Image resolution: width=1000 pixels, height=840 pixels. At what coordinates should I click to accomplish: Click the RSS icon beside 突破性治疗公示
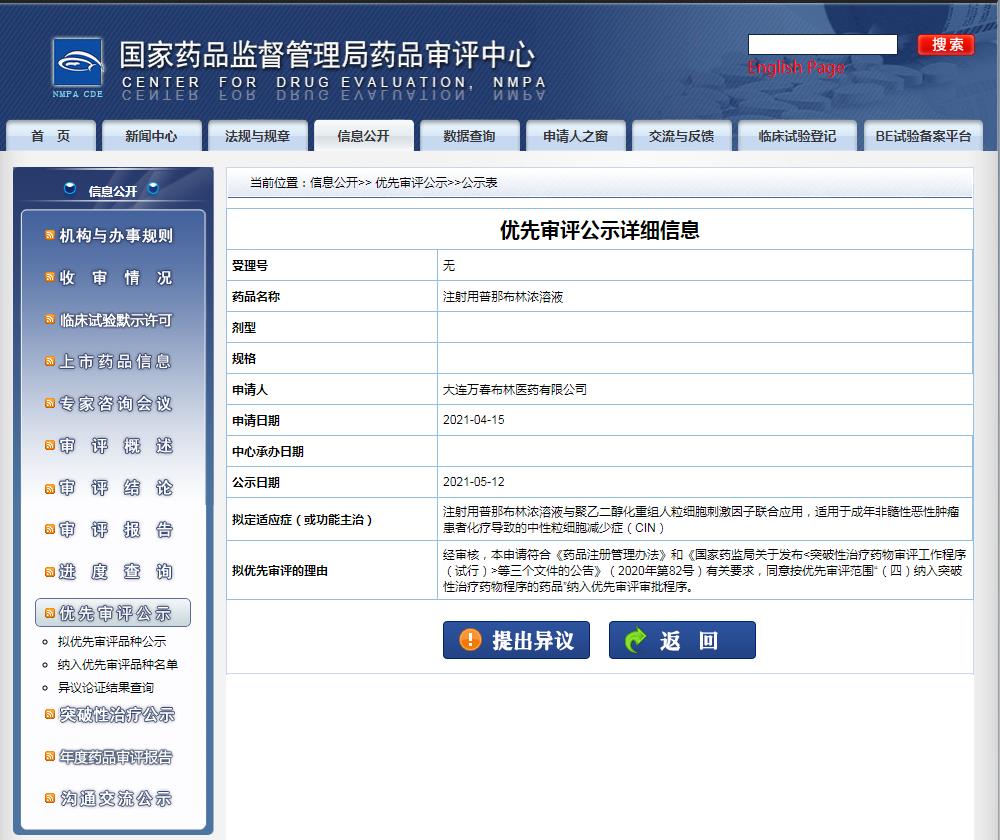pos(50,714)
